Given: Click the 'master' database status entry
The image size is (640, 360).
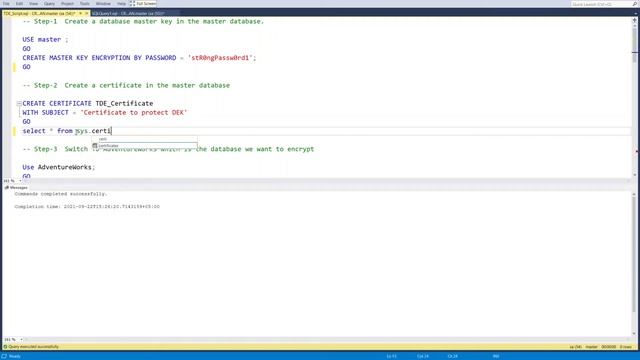Looking at the screenshot, I should click(591, 347).
